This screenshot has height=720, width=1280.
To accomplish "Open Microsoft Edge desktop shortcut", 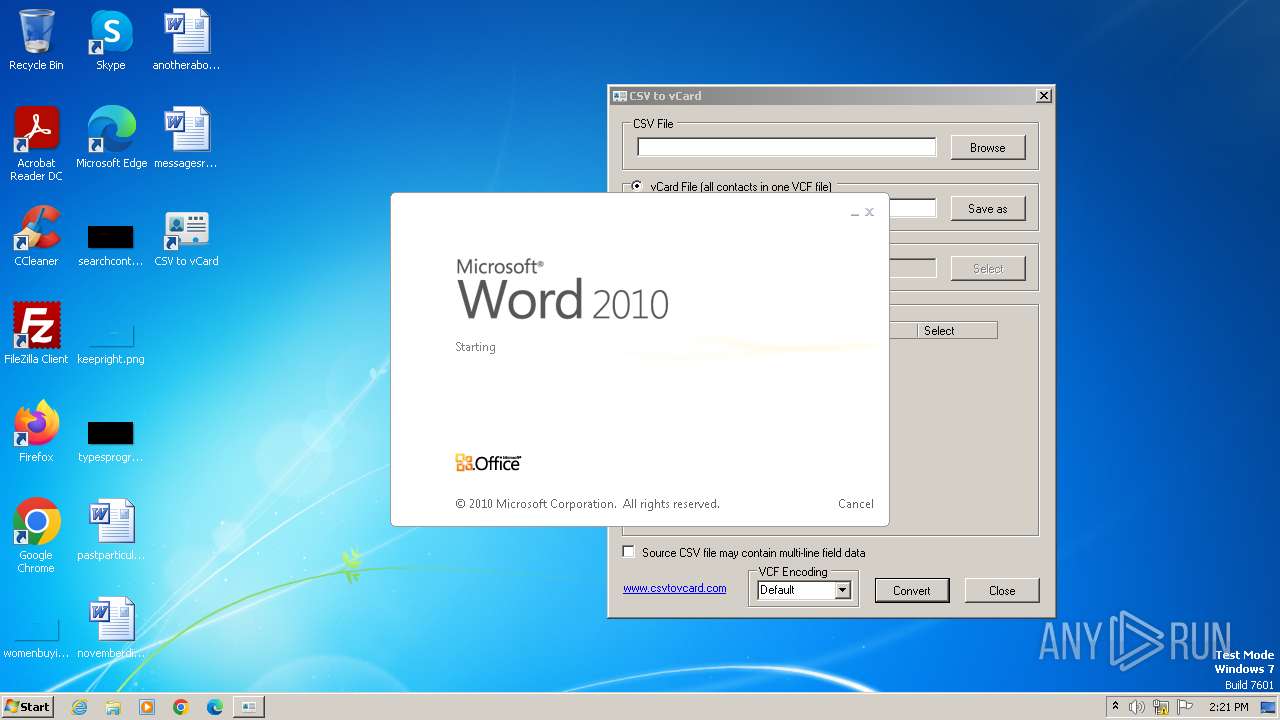I will (x=111, y=138).
